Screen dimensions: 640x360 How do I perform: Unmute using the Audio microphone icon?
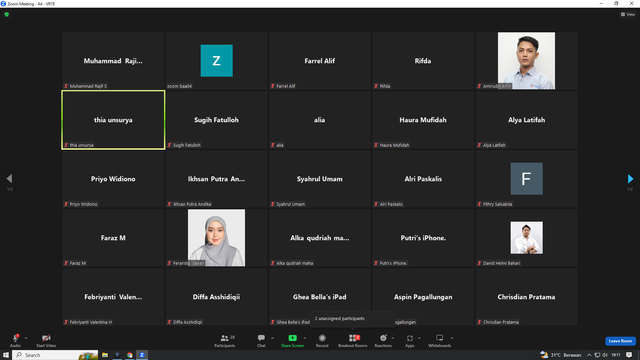pos(16,338)
